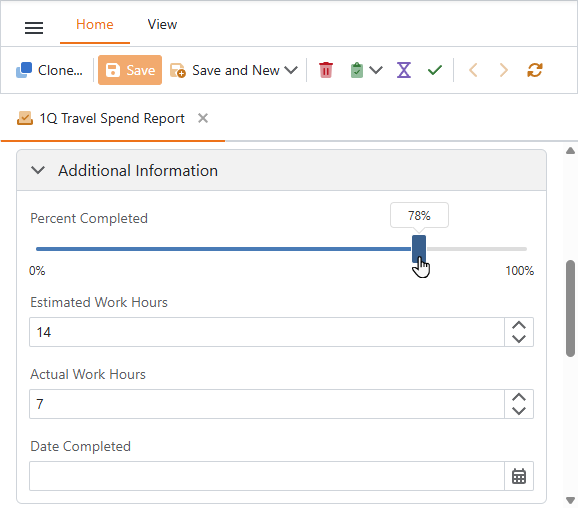Increase Estimated Work Hours with up arrow
The height and width of the screenshot is (509, 578).
click(519, 325)
